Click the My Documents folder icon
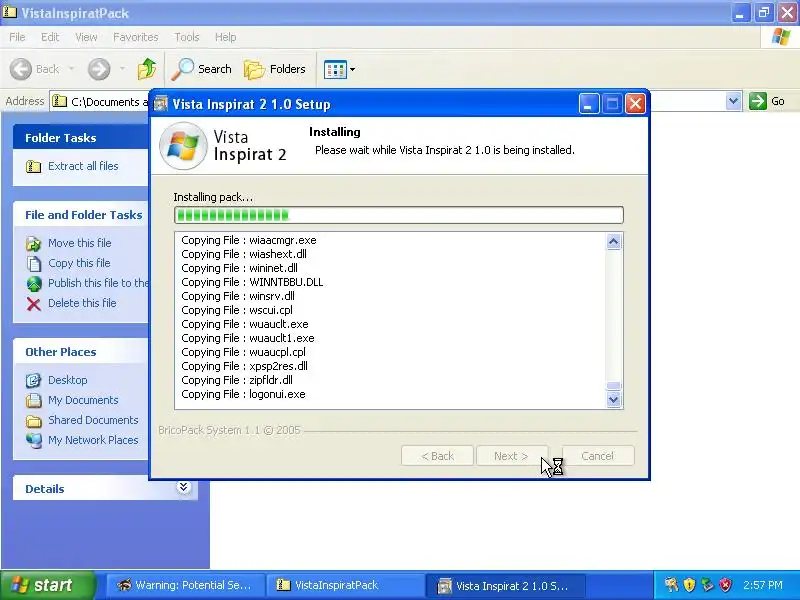Screen dimensions: 800x600 click(x=34, y=401)
